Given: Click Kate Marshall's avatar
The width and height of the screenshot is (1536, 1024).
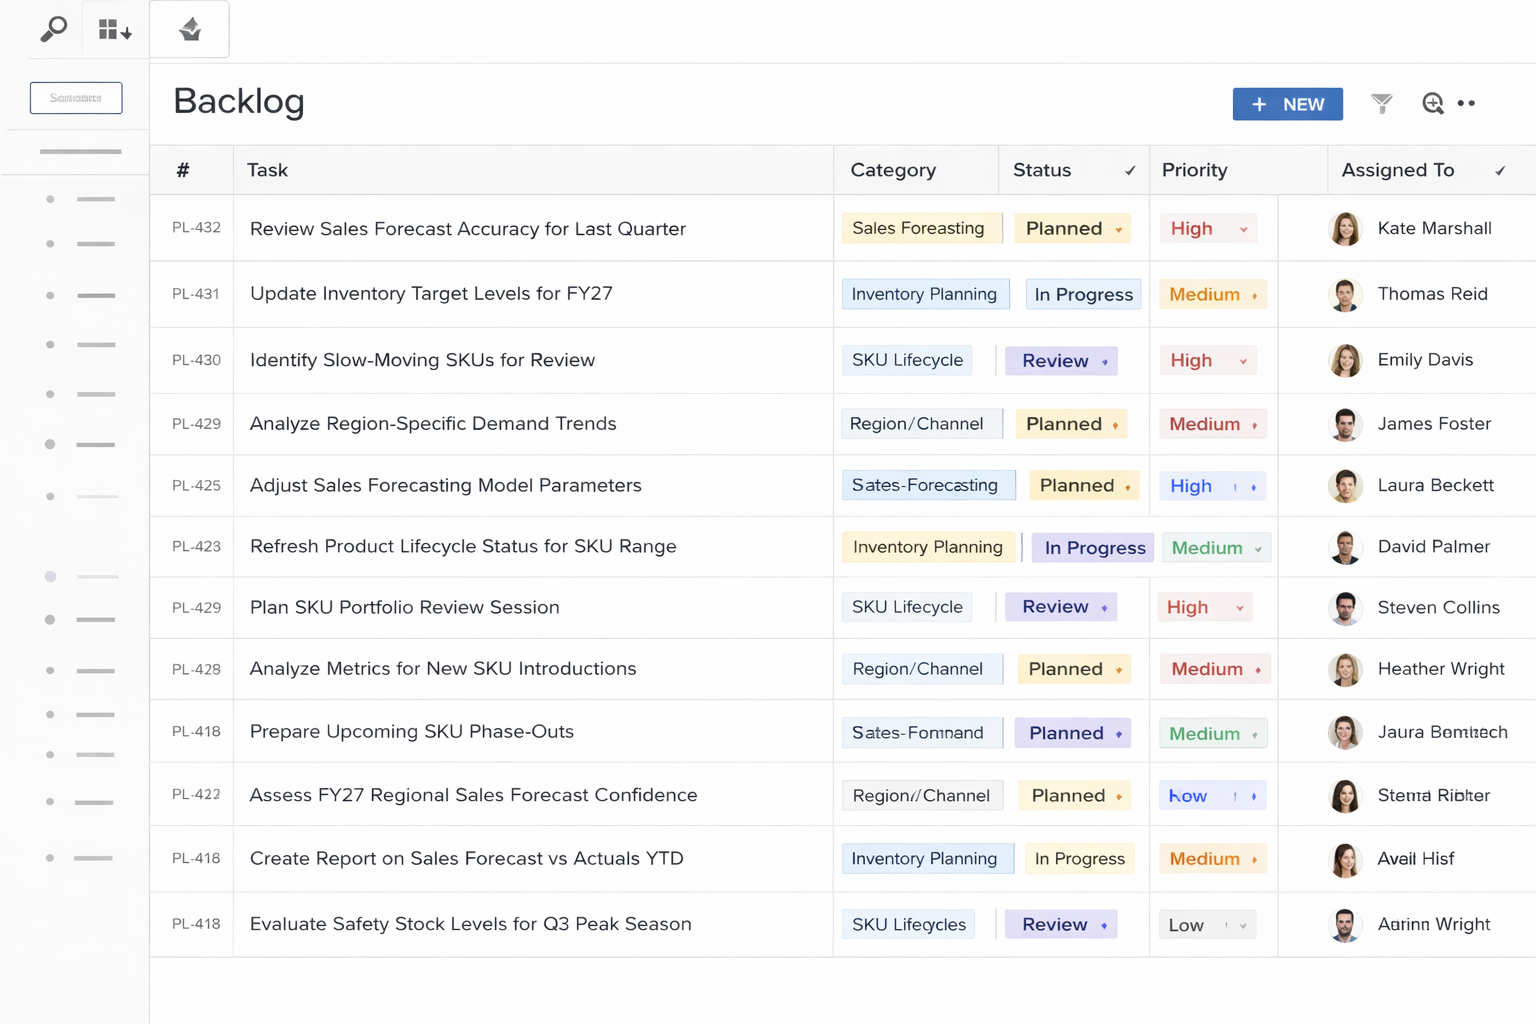Looking at the screenshot, I should 1345,229.
